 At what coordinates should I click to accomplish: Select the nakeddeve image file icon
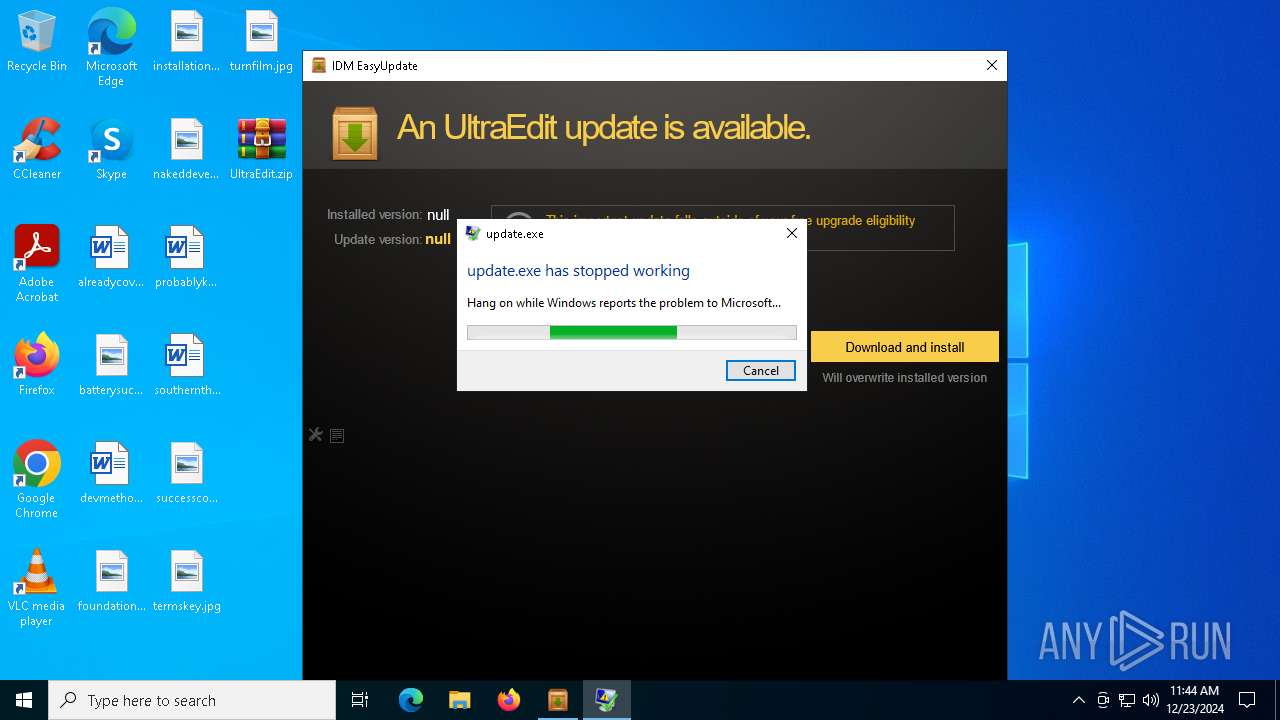pos(186,150)
